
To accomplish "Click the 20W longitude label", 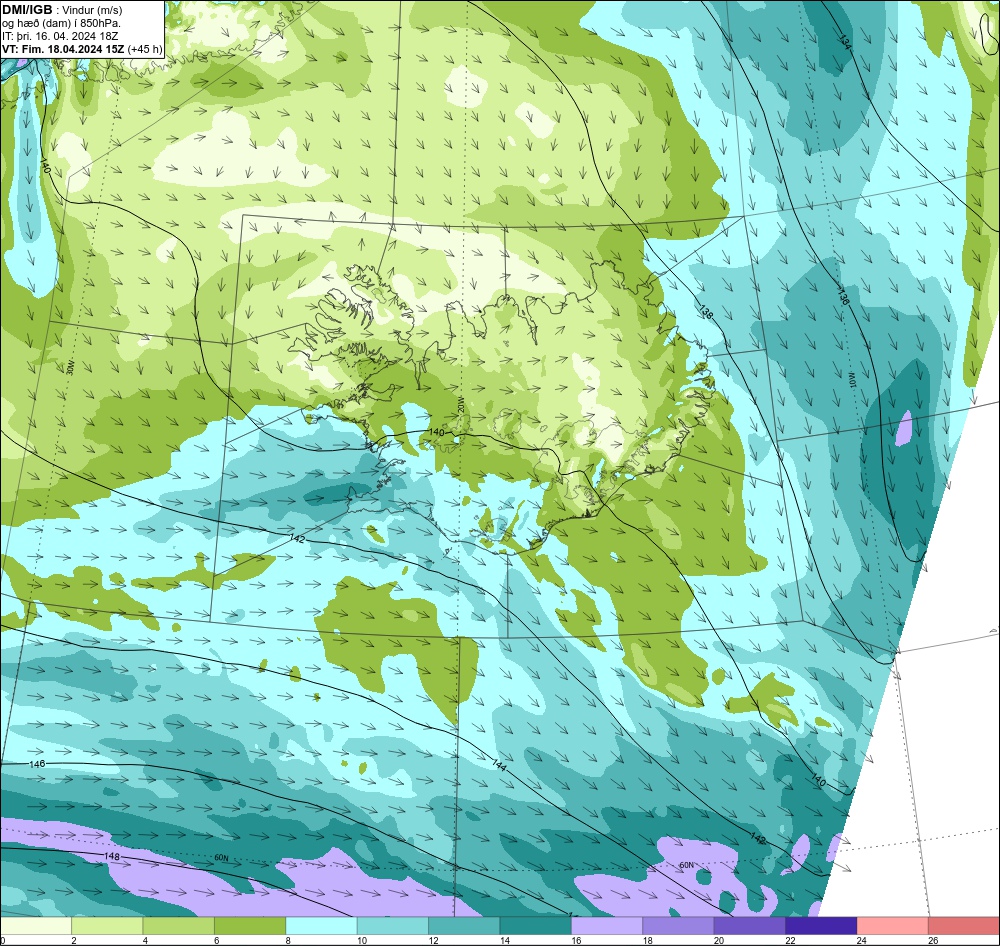I will 460,404.
